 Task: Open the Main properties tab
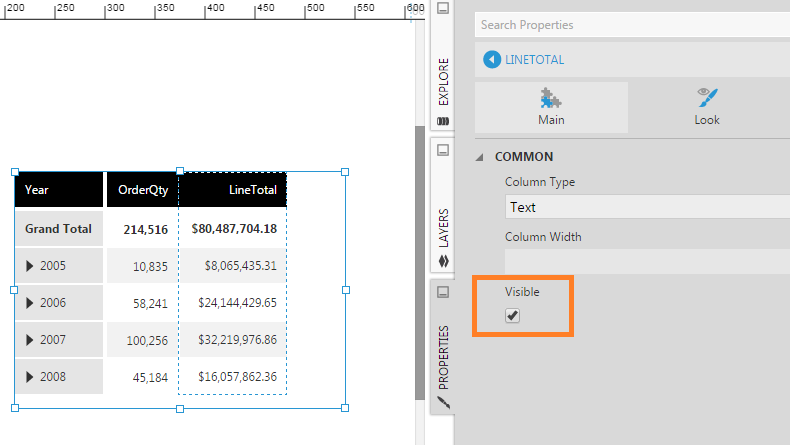click(551, 107)
